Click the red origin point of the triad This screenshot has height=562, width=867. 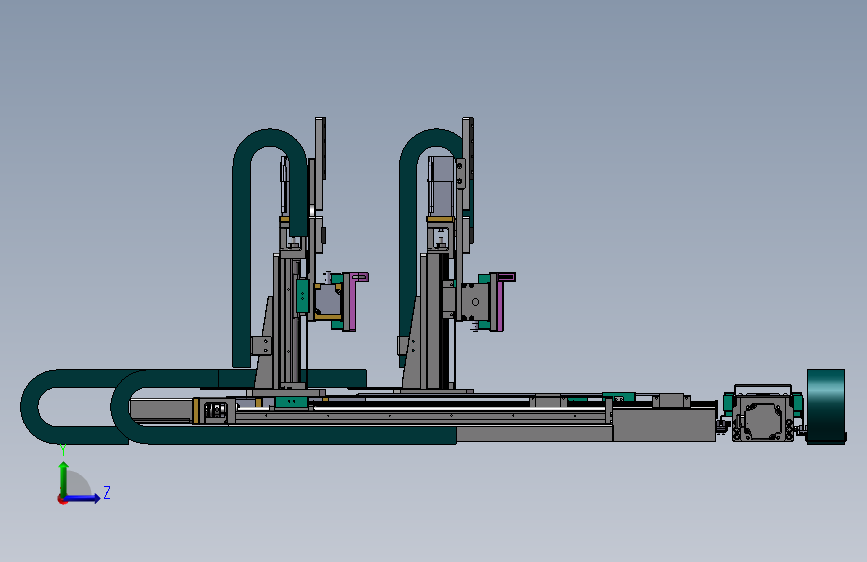[61, 499]
